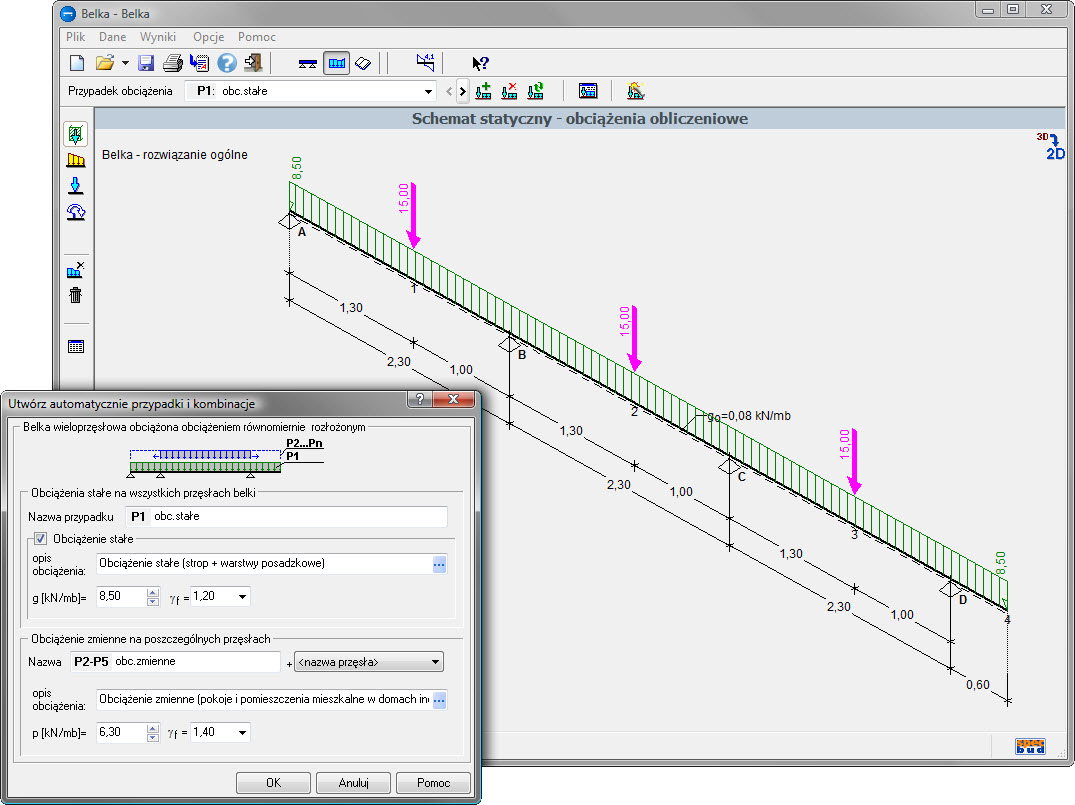The image size is (1075, 805).
Task: Increase g [kN/mb] value with spinner up arrow
Action: tap(153, 592)
